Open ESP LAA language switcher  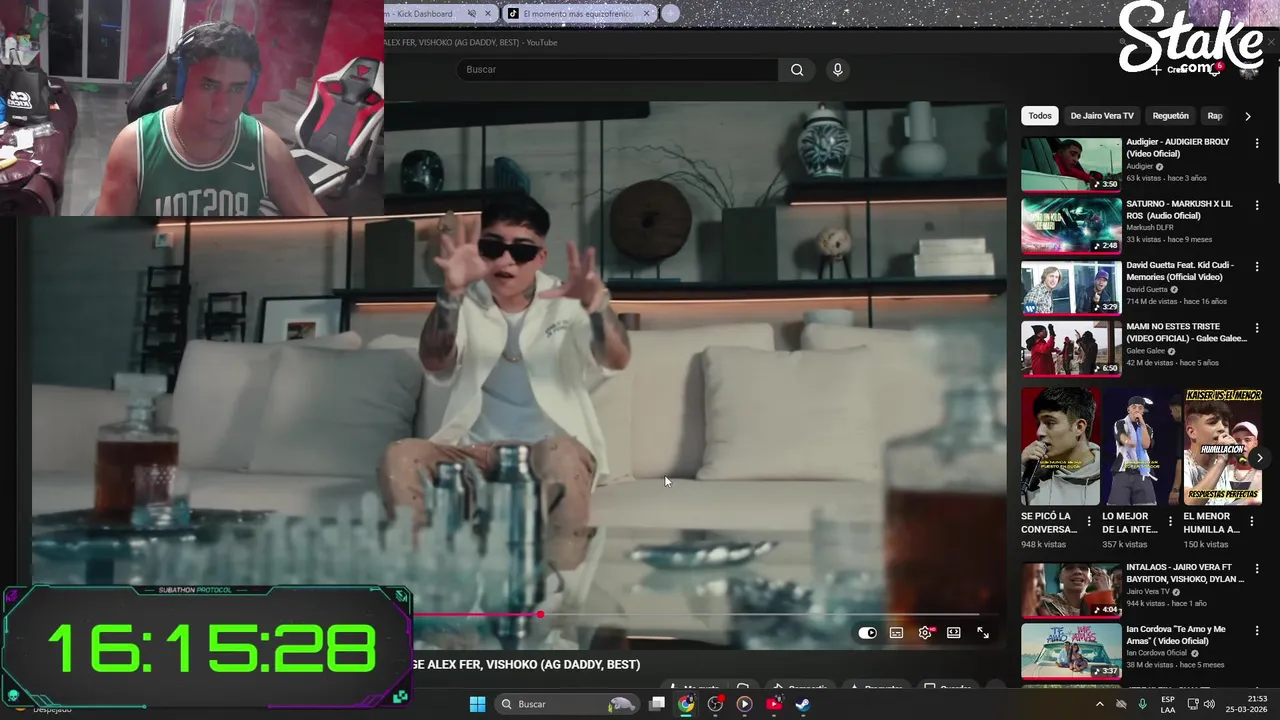pyautogui.click(x=1168, y=704)
